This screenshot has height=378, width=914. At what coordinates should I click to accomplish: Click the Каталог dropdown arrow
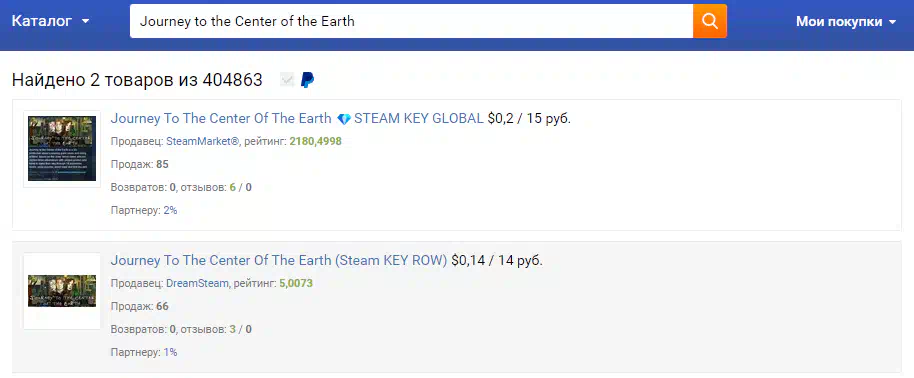coord(86,22)
